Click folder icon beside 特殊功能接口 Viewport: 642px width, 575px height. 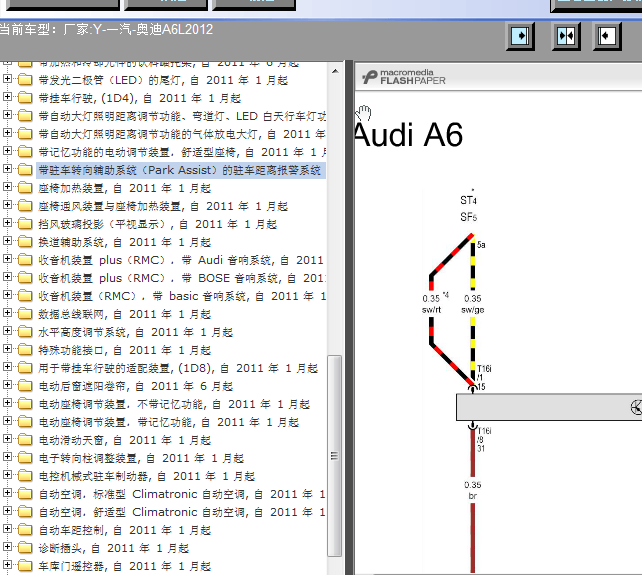tap(25, 350)
